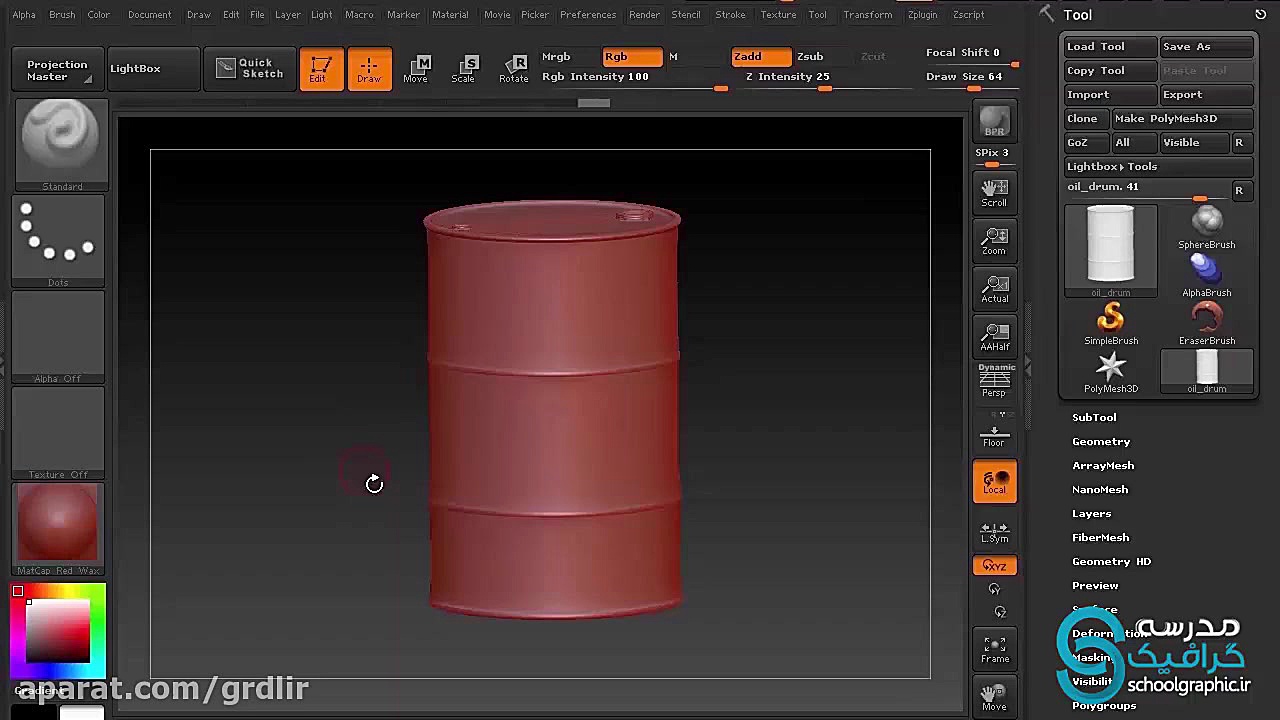Toggle Persp perspective view
This screenshot has width=1280, height=720.
pos(994,381)
